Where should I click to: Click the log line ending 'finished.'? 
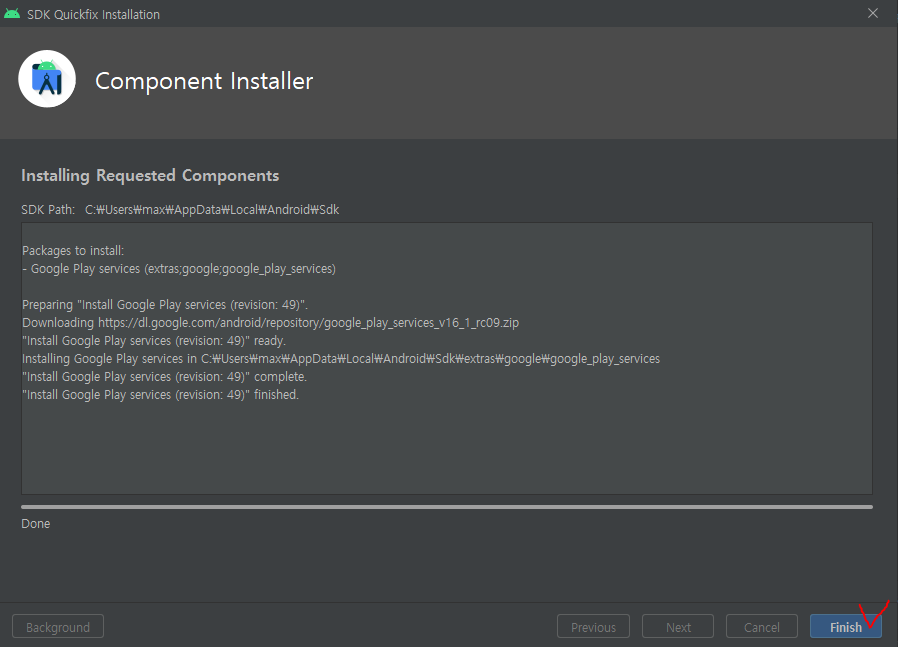(x=160, y=394)
